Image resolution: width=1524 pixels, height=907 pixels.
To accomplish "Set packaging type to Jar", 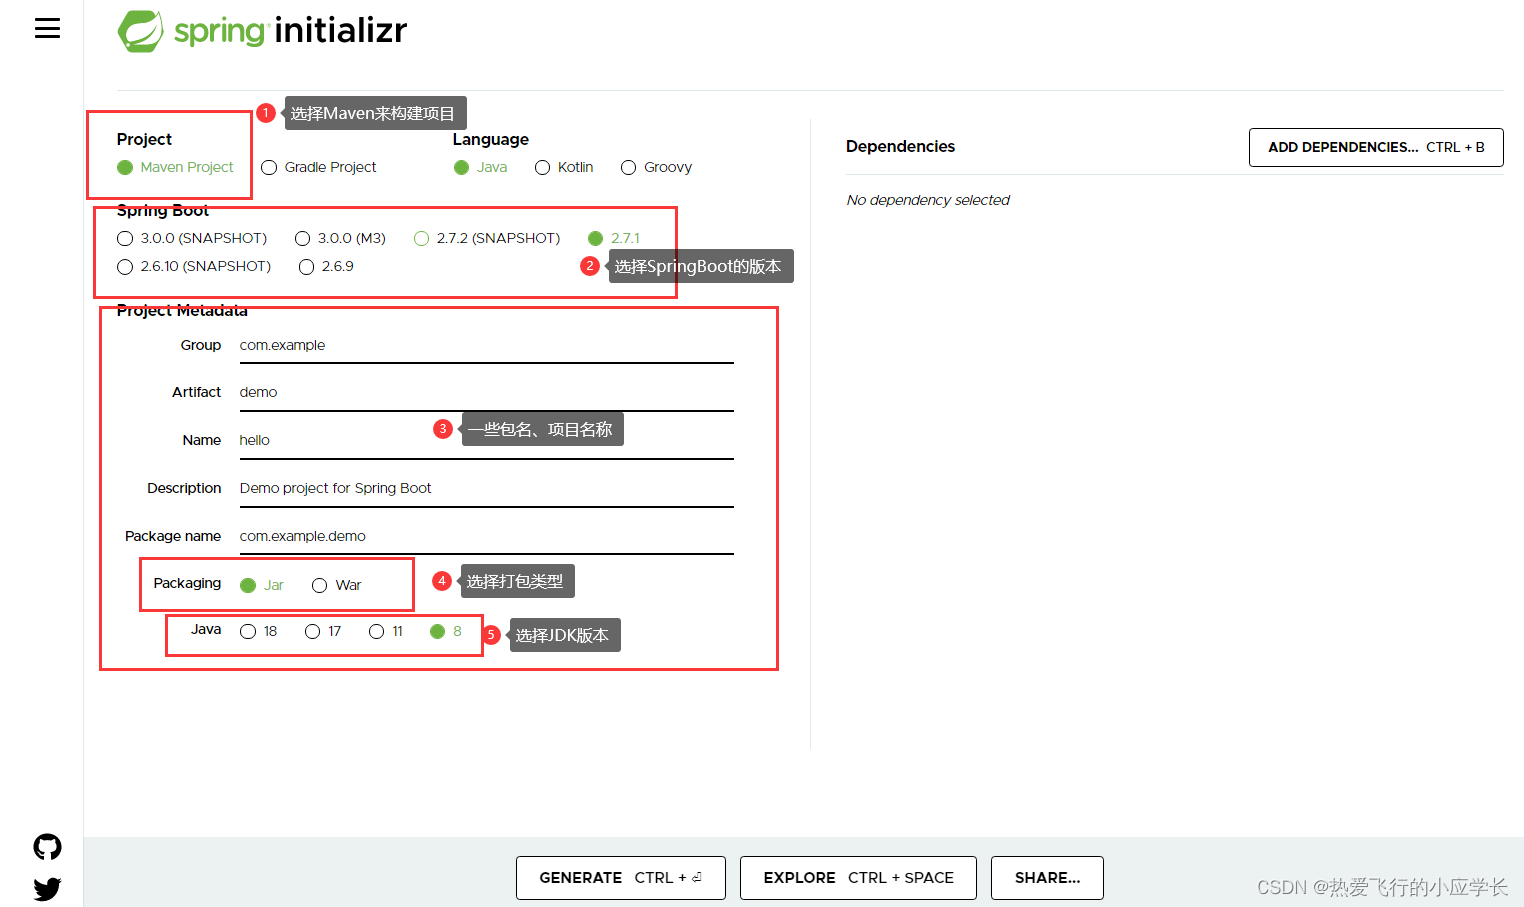I will (x=262, y=585).
